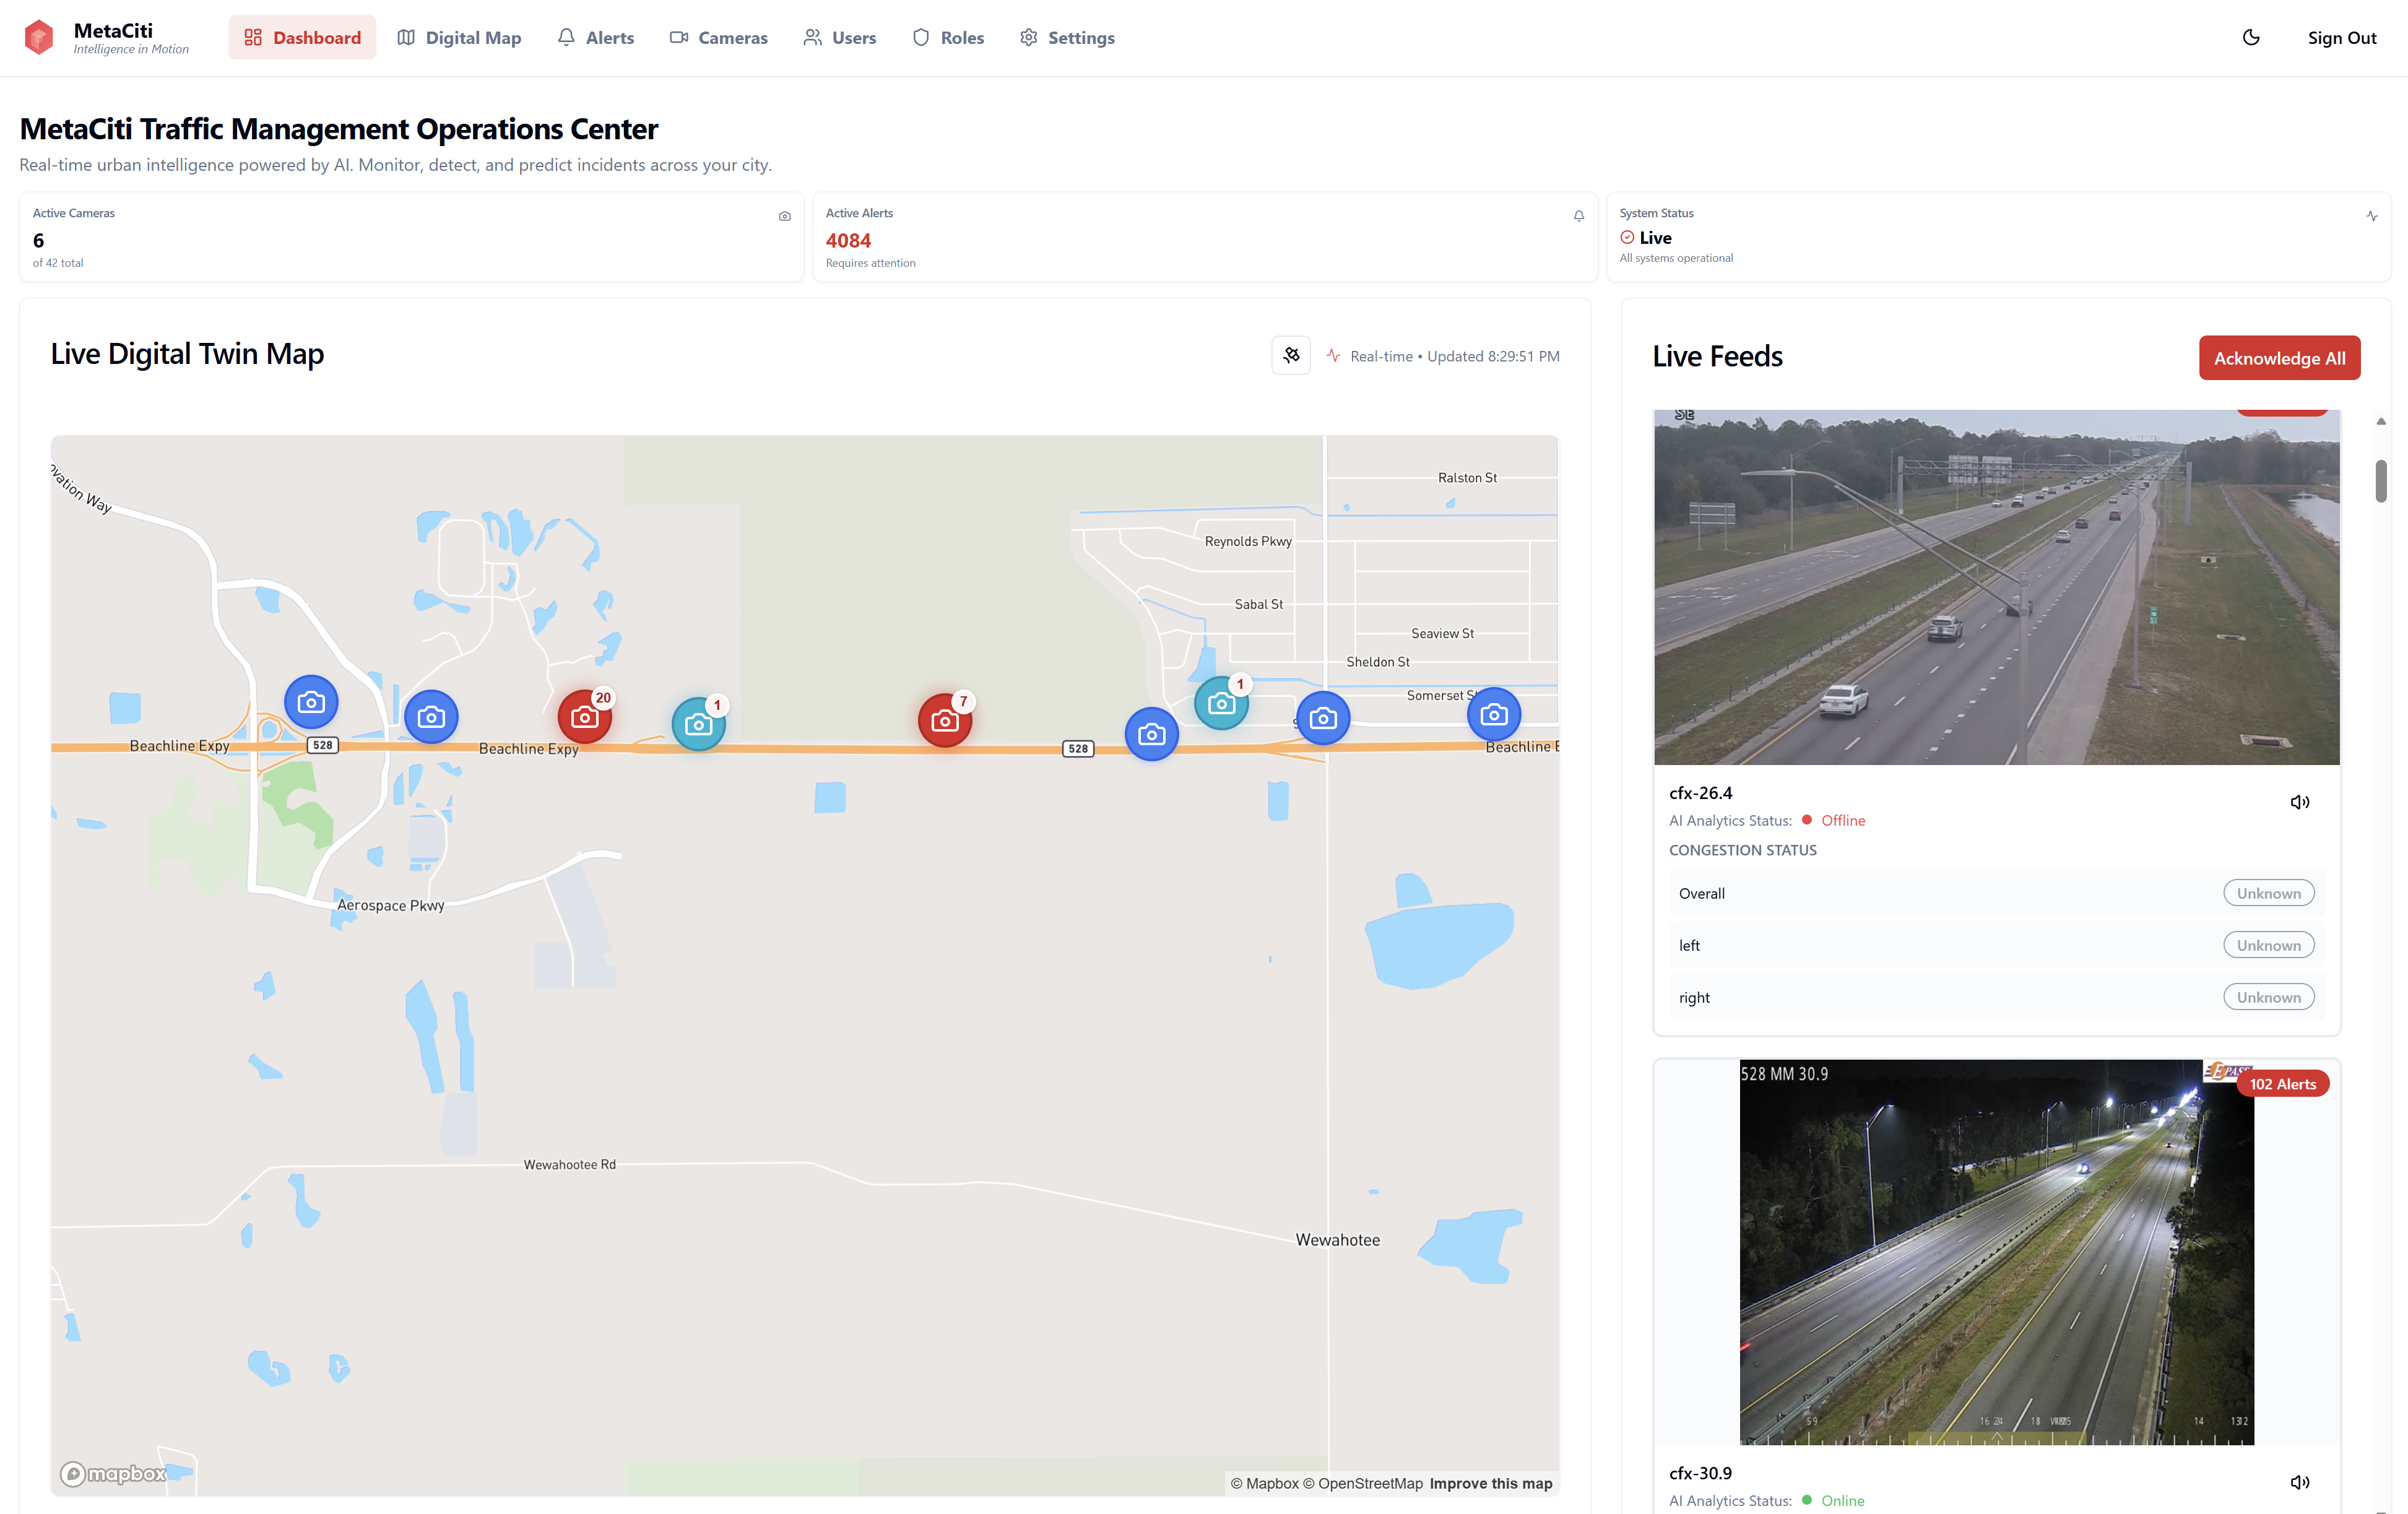Click the MetaCiti hexagon logo
Image resolution: width=2408 pixels, height=1514 pixels.
click(x=39, y=37)
